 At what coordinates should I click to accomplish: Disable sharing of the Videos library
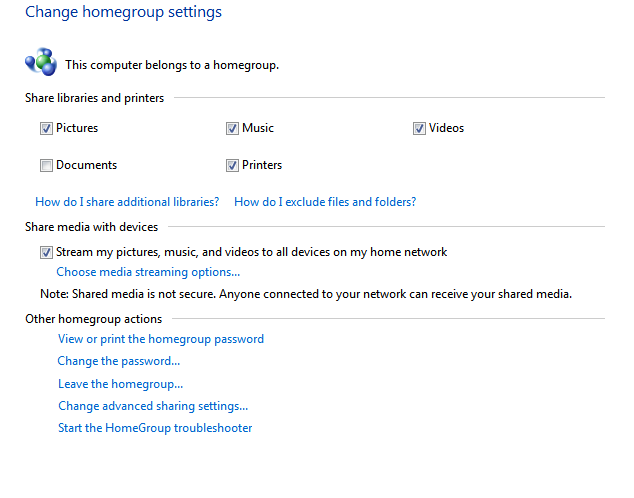click(419, 129)
